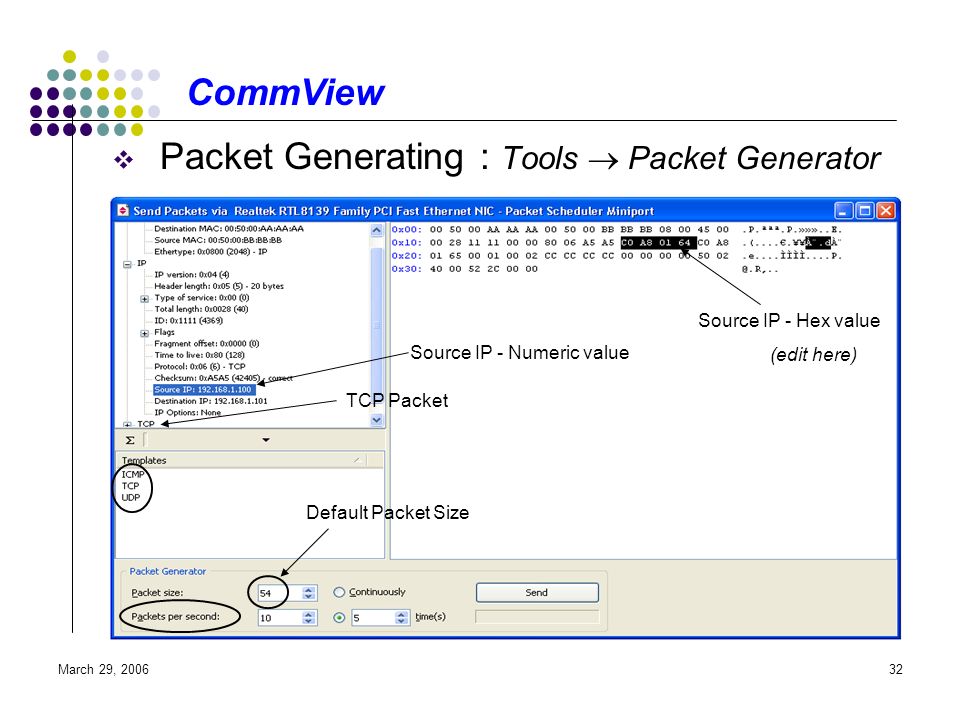Expand the Type of service node
Image resolution: width=960 pixels, height=720 pixels.
pyautogui.click(x=144, y=299)
